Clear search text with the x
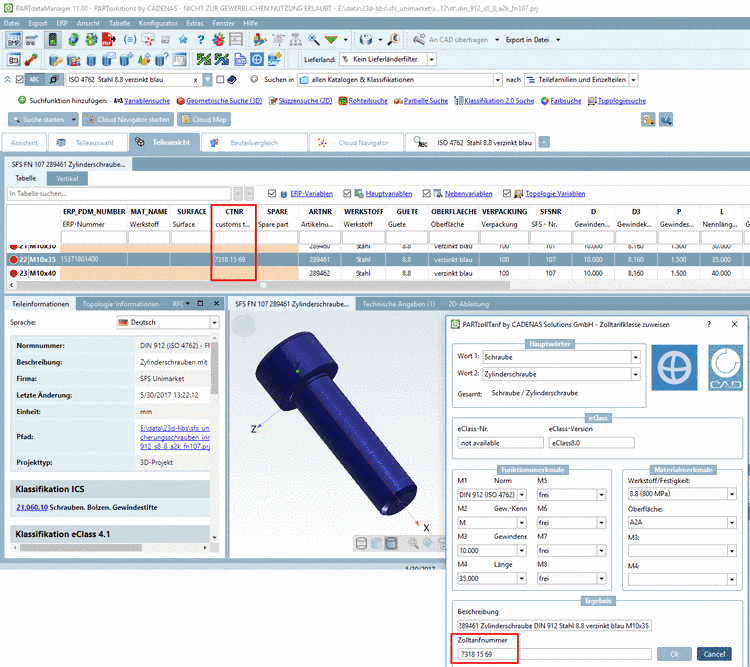The width and height of the screenshot is (750, 667). pos(195,80)
